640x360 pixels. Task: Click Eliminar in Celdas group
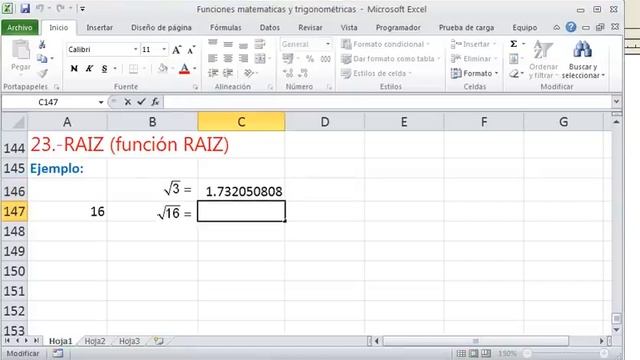(474, 59)
